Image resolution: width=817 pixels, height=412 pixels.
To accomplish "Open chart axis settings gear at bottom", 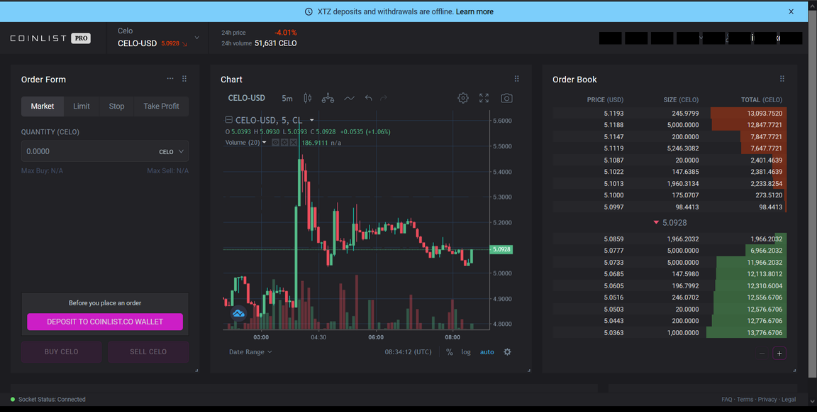I will 507,352.
